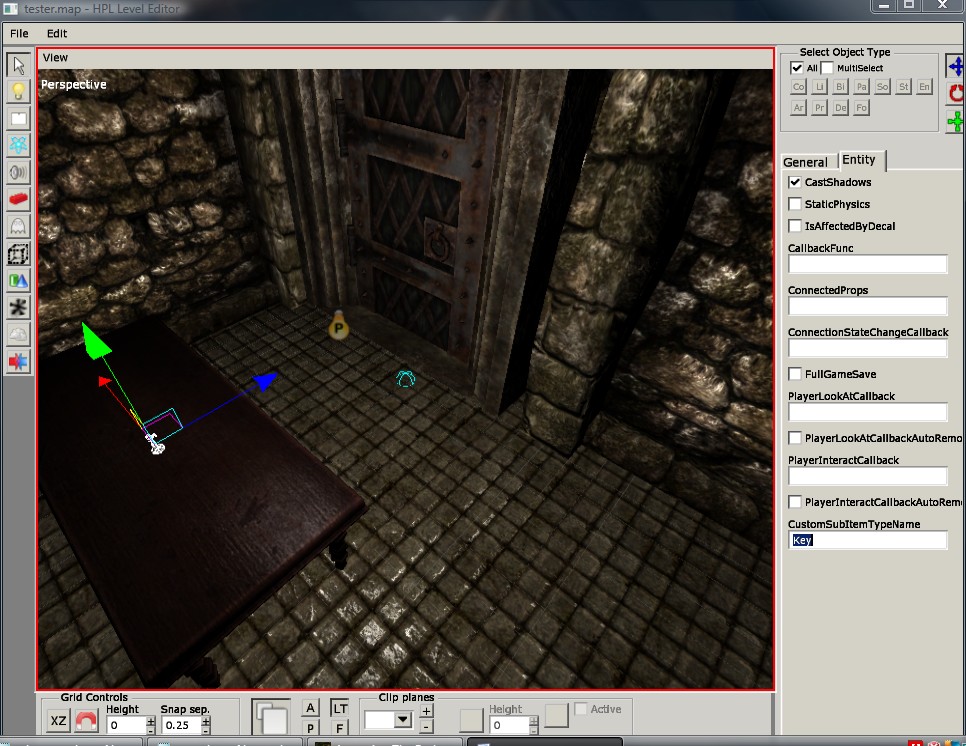Click the CallbackFunc text field
Viewport: 966px width, 746px height.
pos(867,264)
